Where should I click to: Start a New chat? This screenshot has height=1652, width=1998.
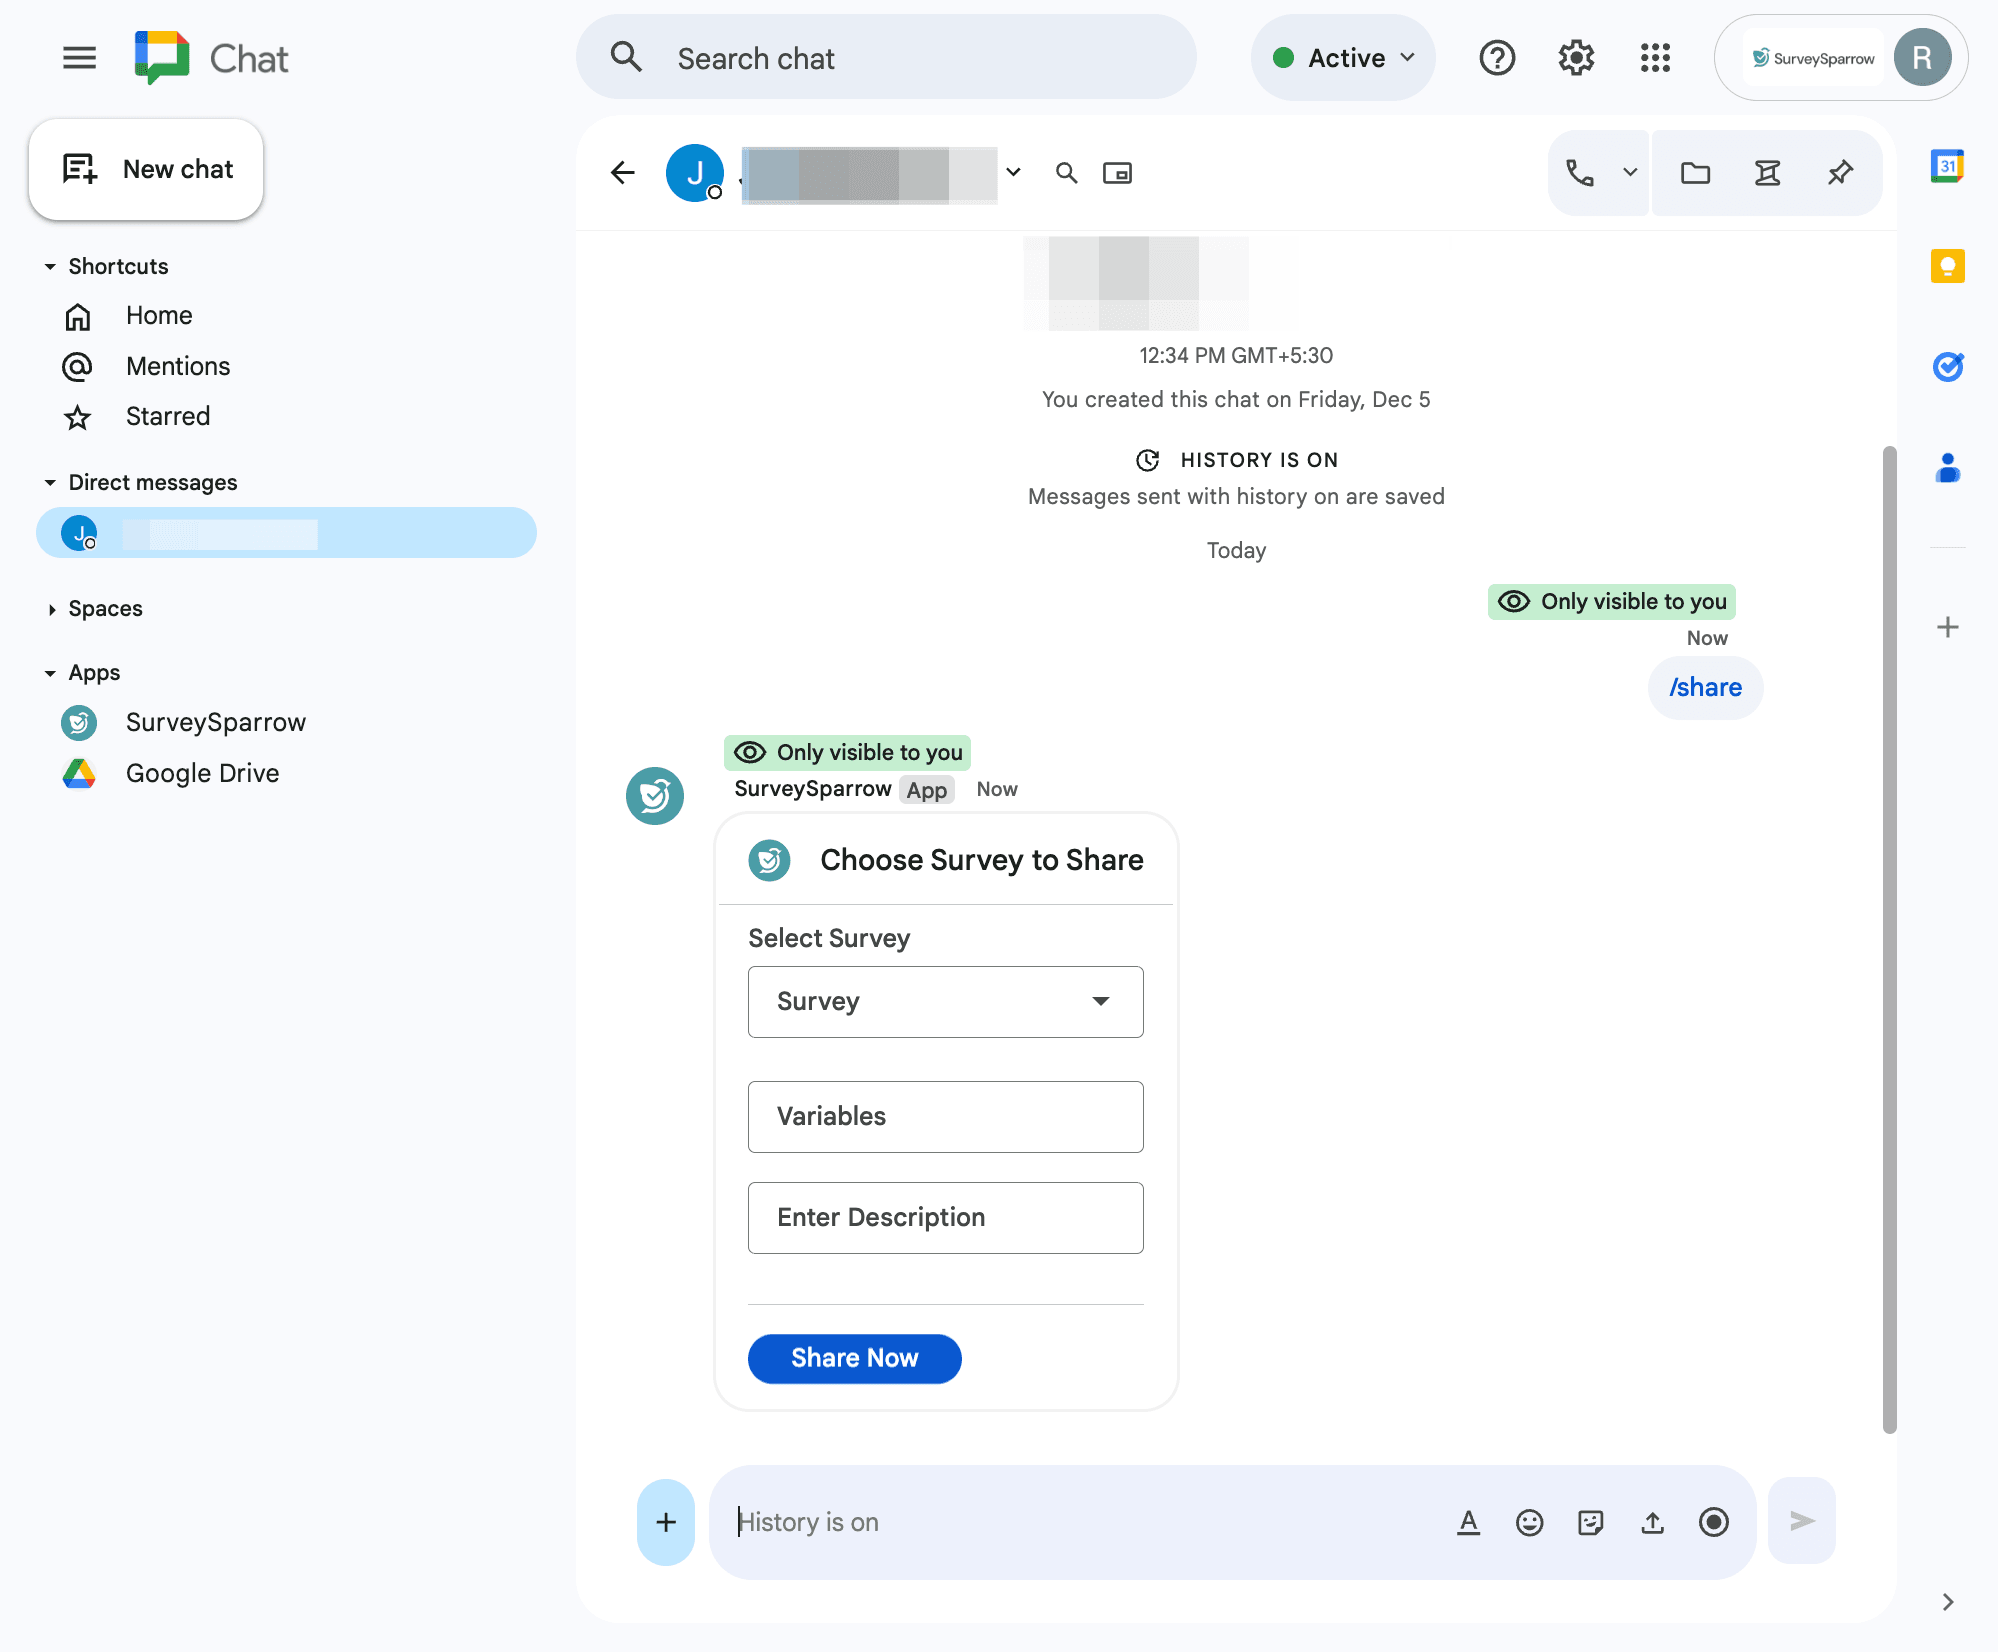146,169
